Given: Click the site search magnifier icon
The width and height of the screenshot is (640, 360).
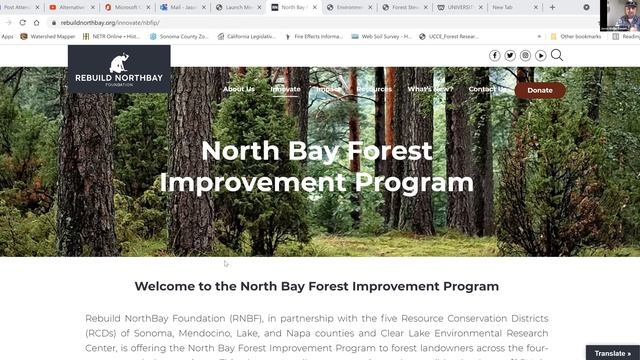Looking at the screenshot, I should tap(557, 55).
